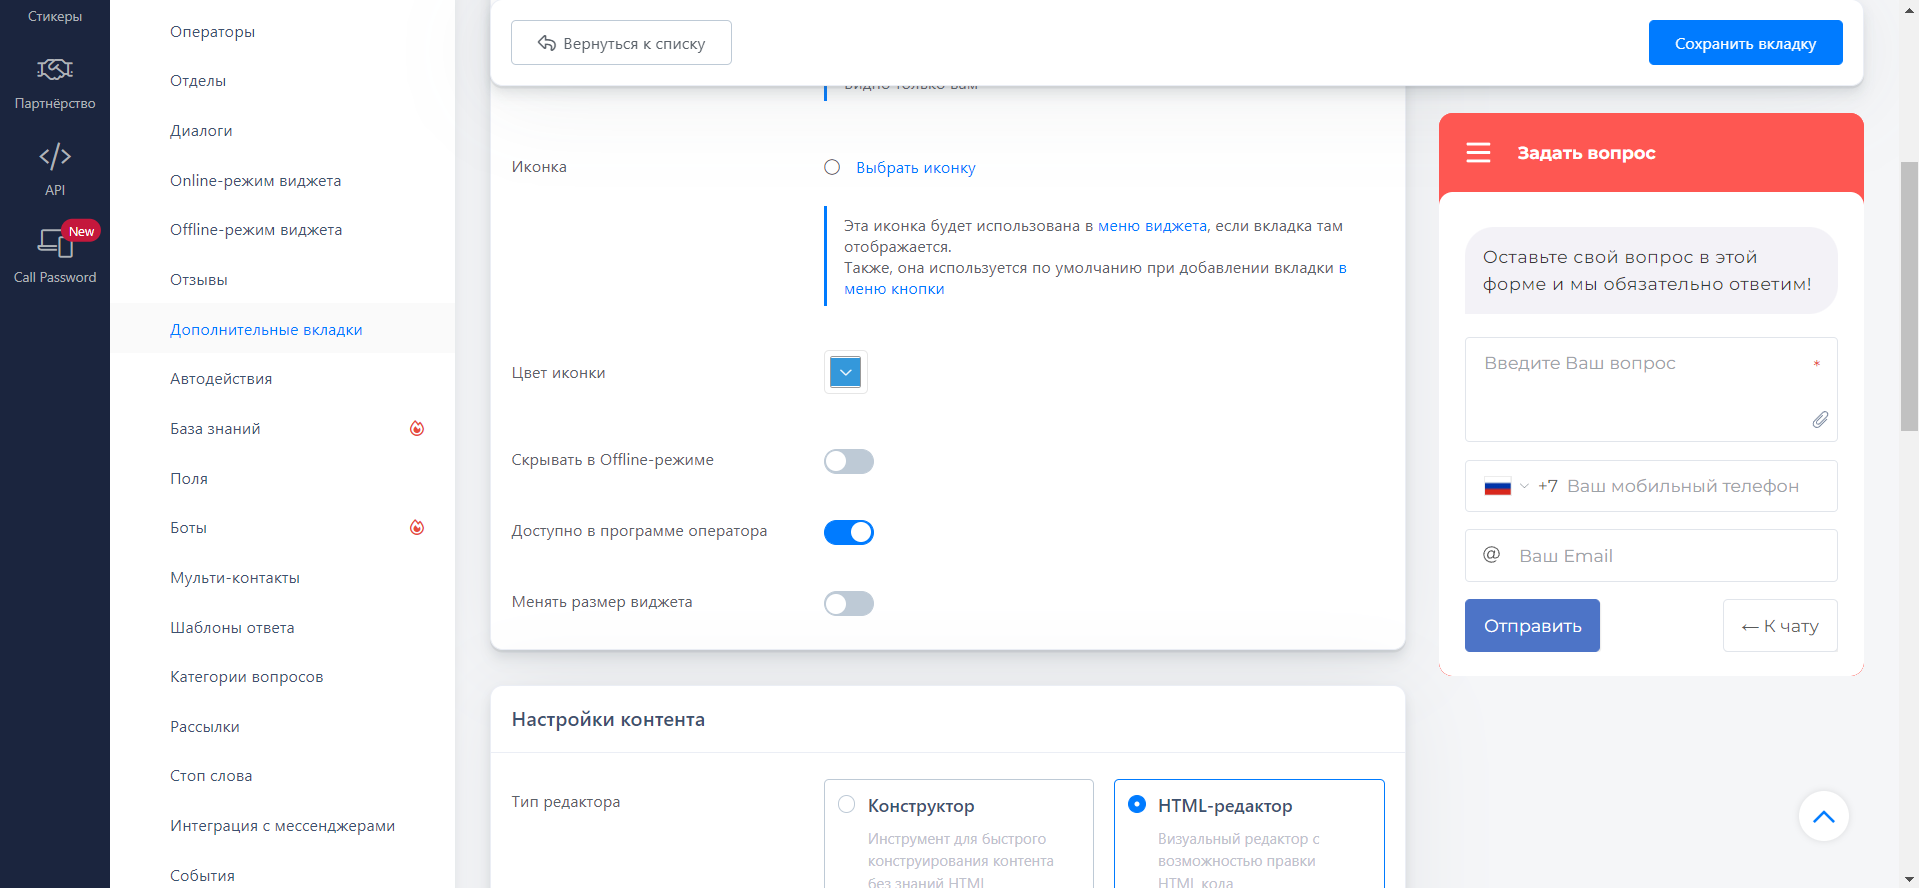Toggle Менять размер виджета switch
Viewport: 1919px width, 888px height.
848,603
